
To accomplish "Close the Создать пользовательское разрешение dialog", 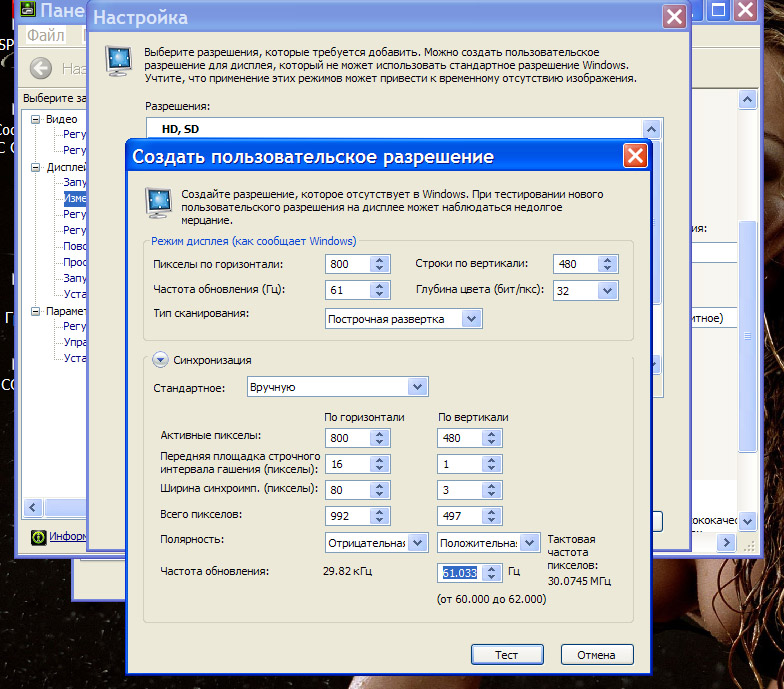I will (x=634, y=157).
